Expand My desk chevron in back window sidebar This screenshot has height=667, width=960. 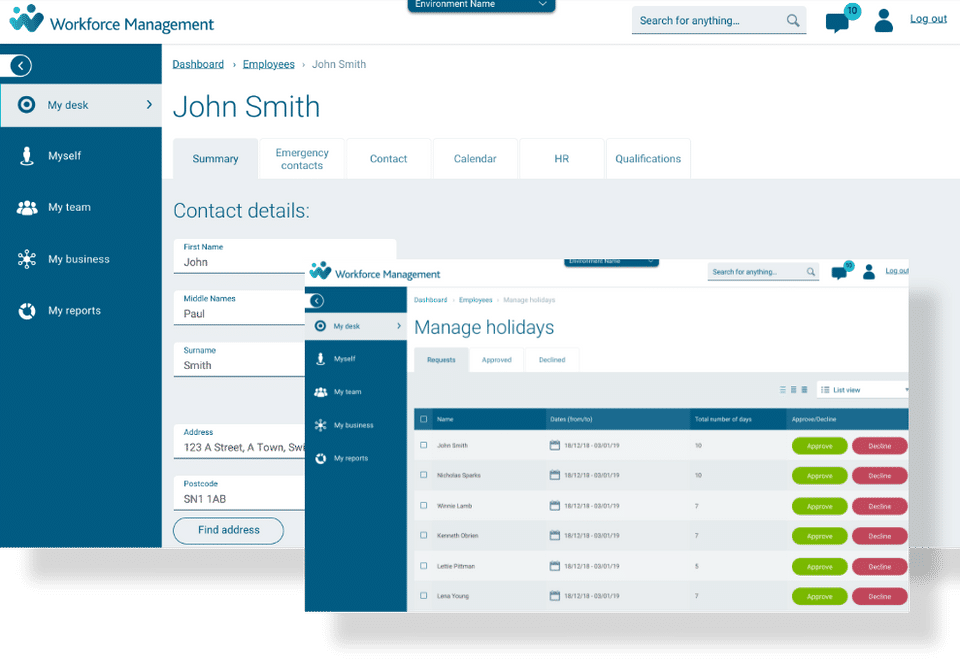pos(149,105)
